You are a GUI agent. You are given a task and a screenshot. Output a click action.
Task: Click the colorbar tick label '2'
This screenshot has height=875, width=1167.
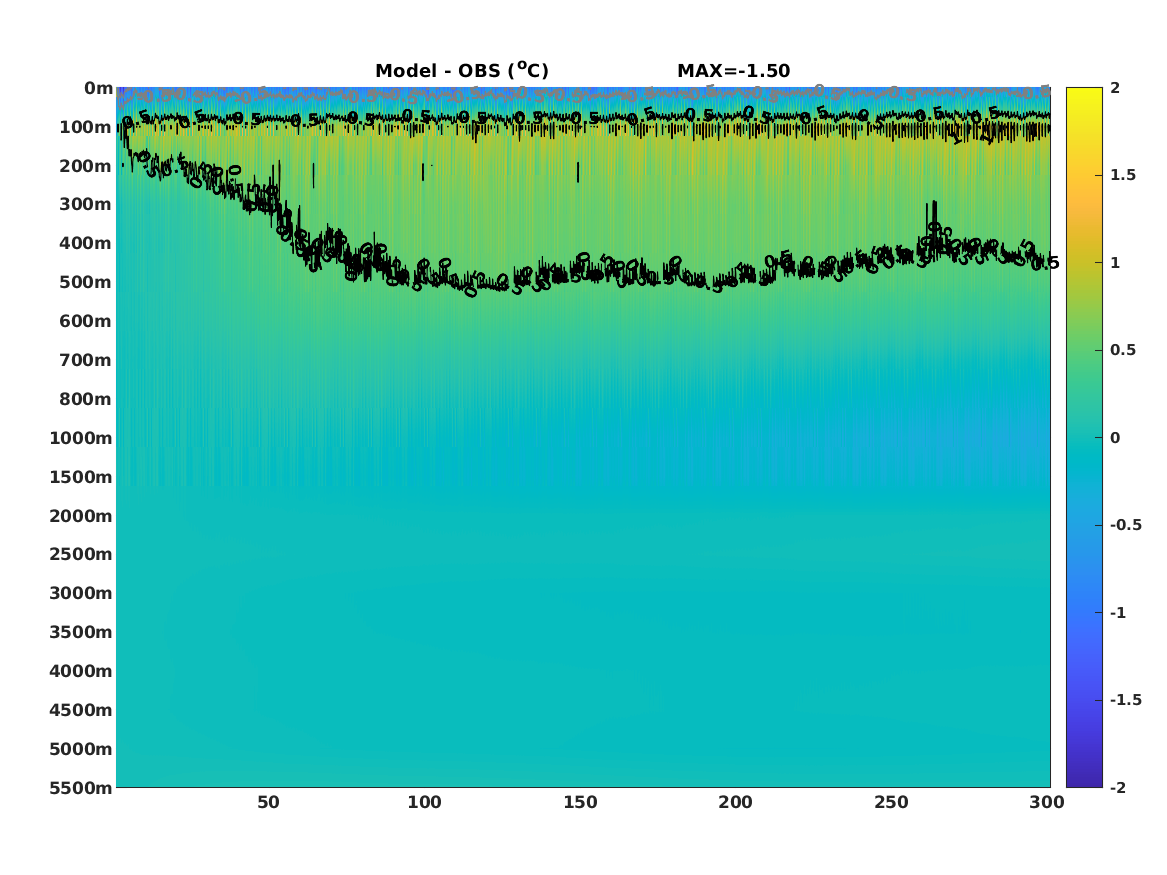pyautogui.click(x=1115, y=88)
